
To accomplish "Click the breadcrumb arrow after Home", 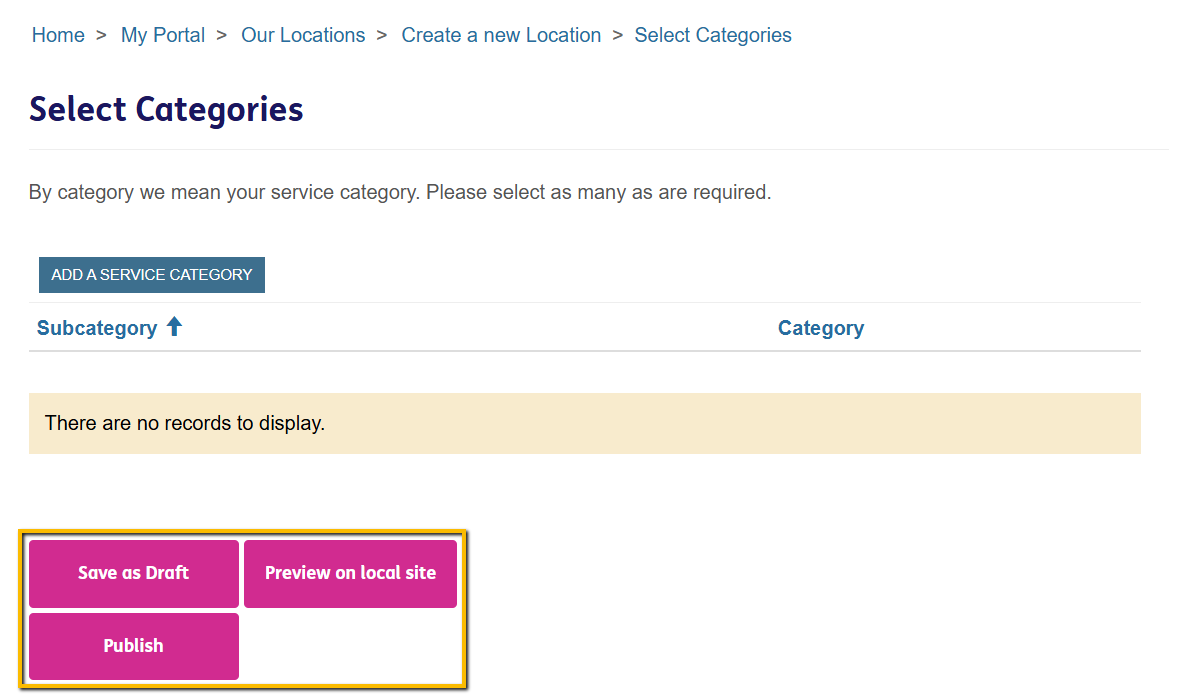I will 101,35.
